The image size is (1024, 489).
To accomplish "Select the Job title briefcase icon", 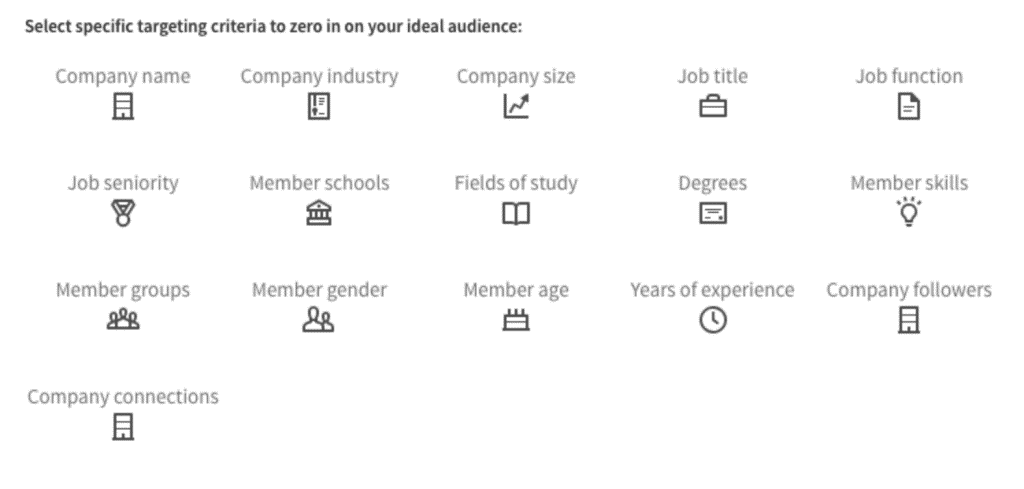I will click(712, 106).
